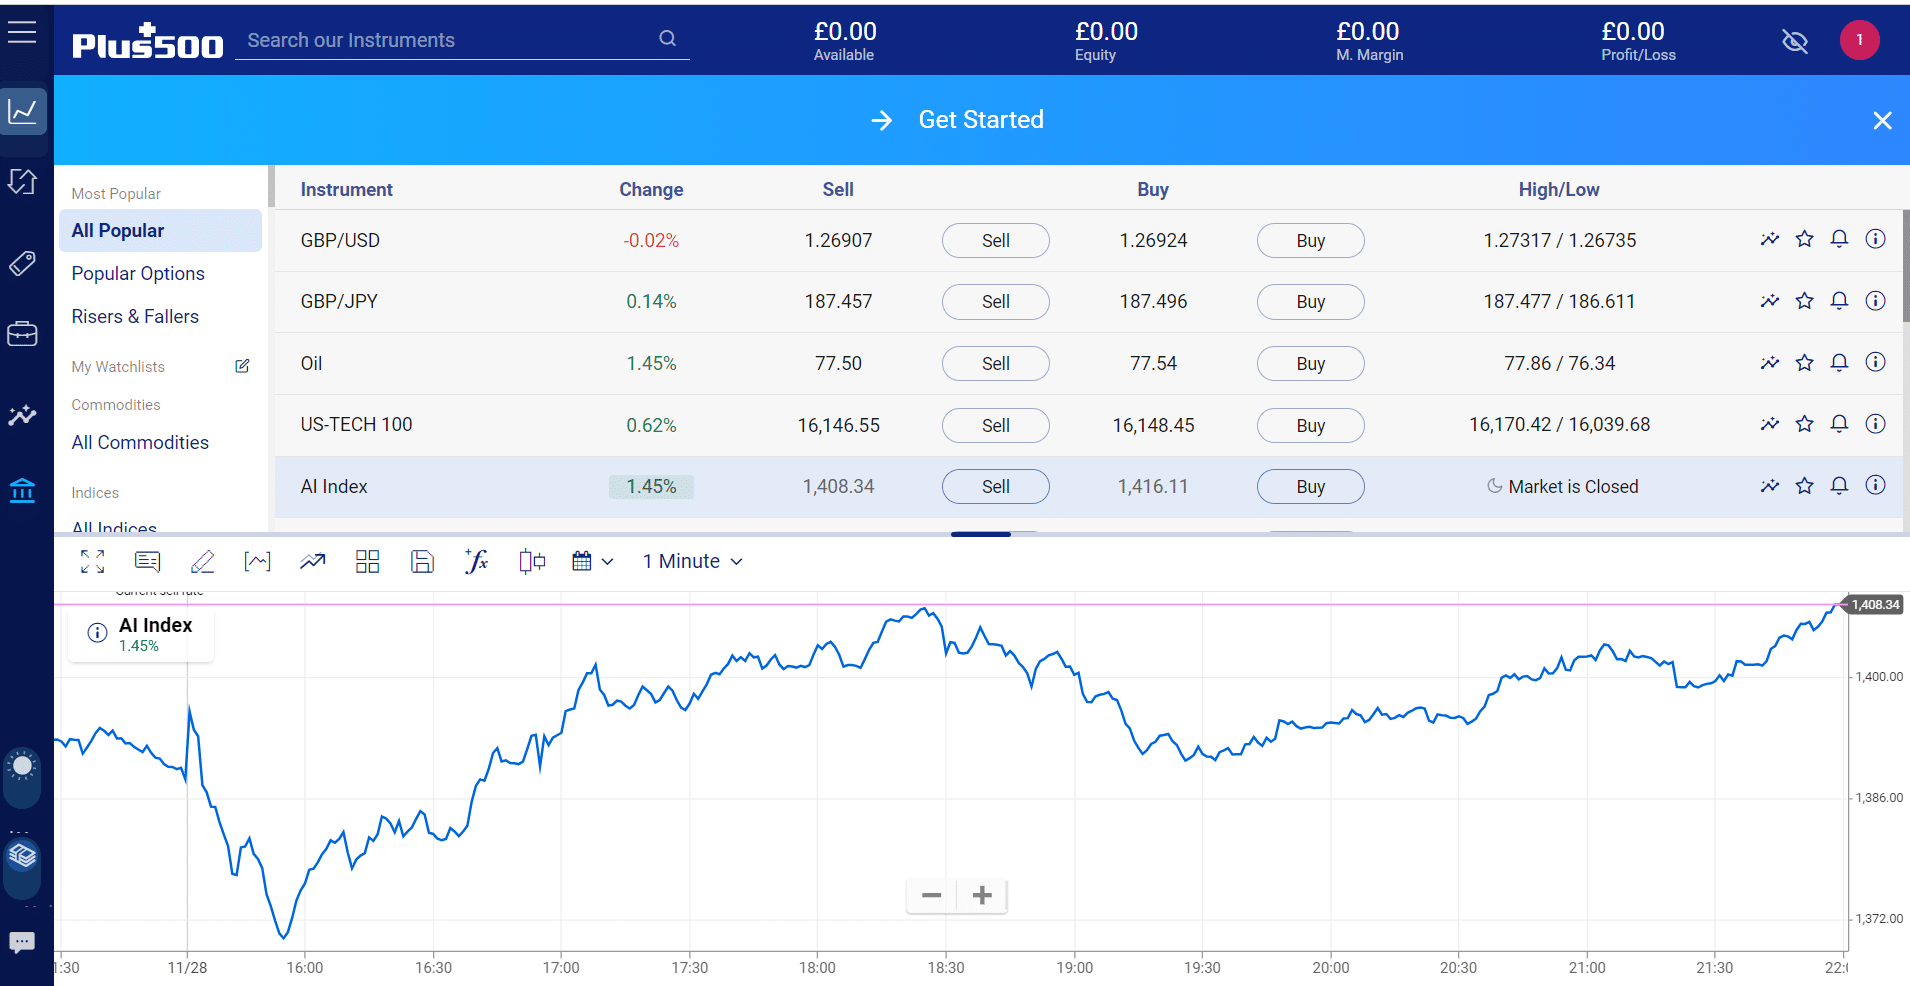Add GBP/USD to favourites with the star
Image resolution: width=1910 pixels, height=986 pixels.
click(x=1804, y=239)
